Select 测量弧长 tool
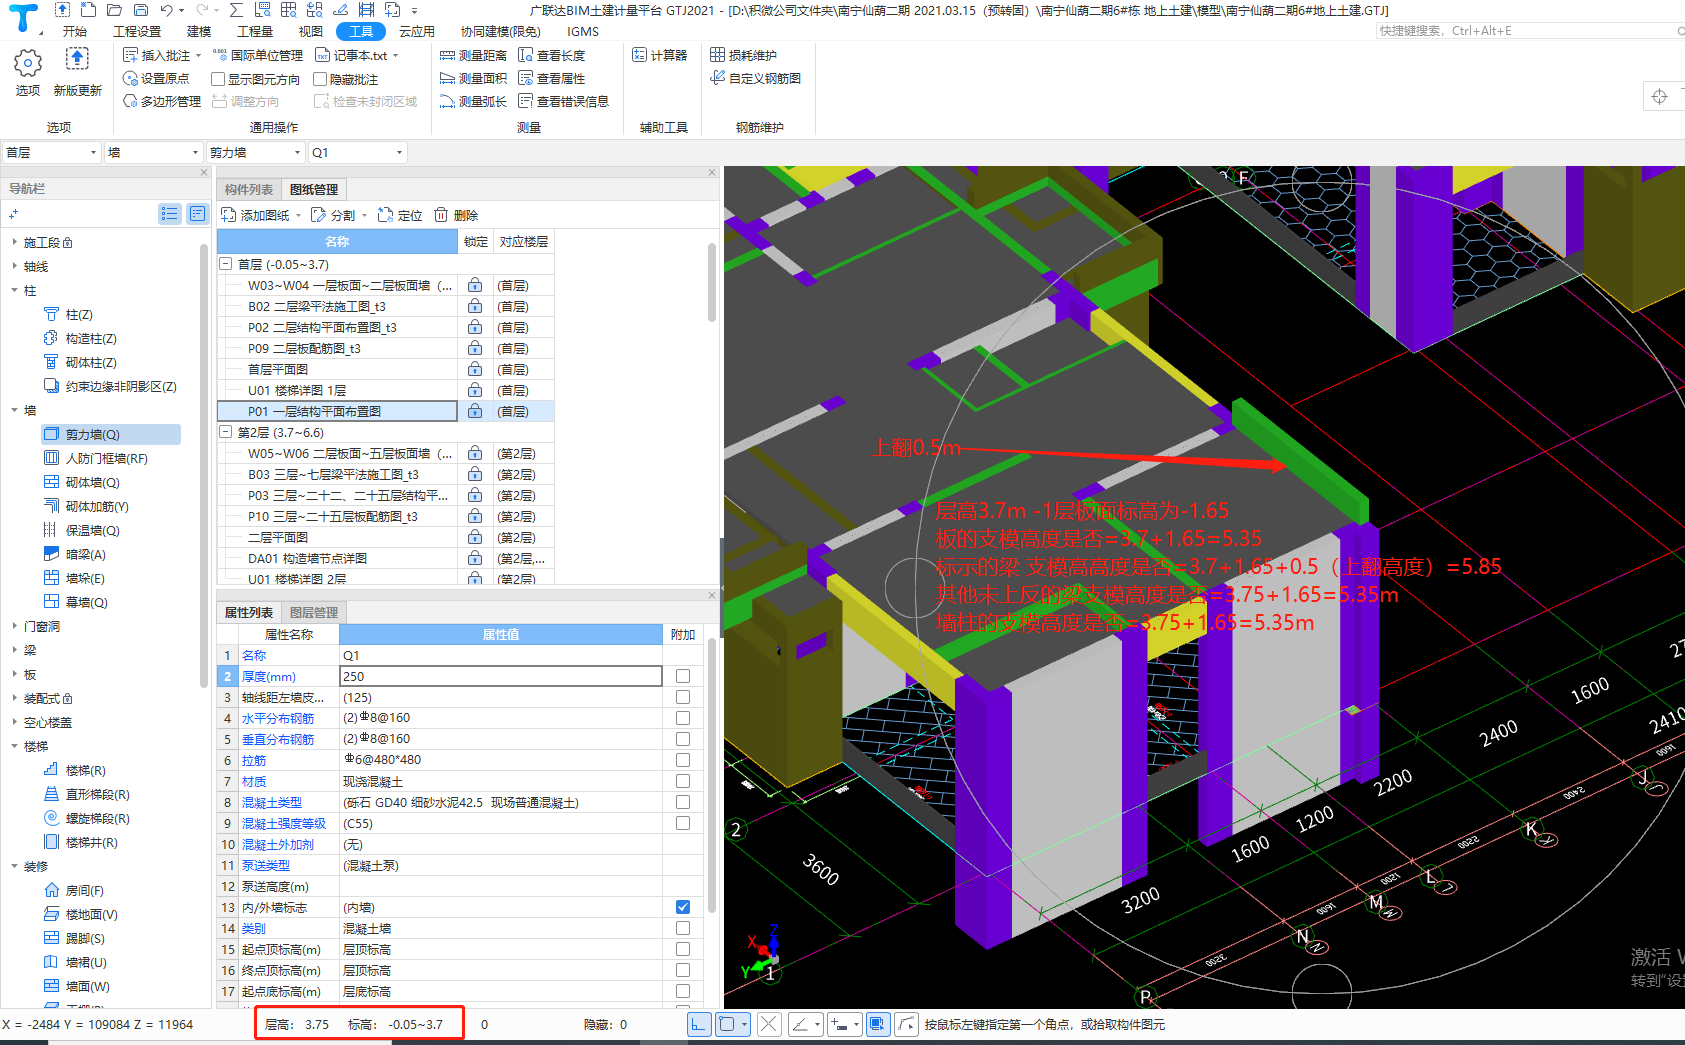 tap(474, 101)
